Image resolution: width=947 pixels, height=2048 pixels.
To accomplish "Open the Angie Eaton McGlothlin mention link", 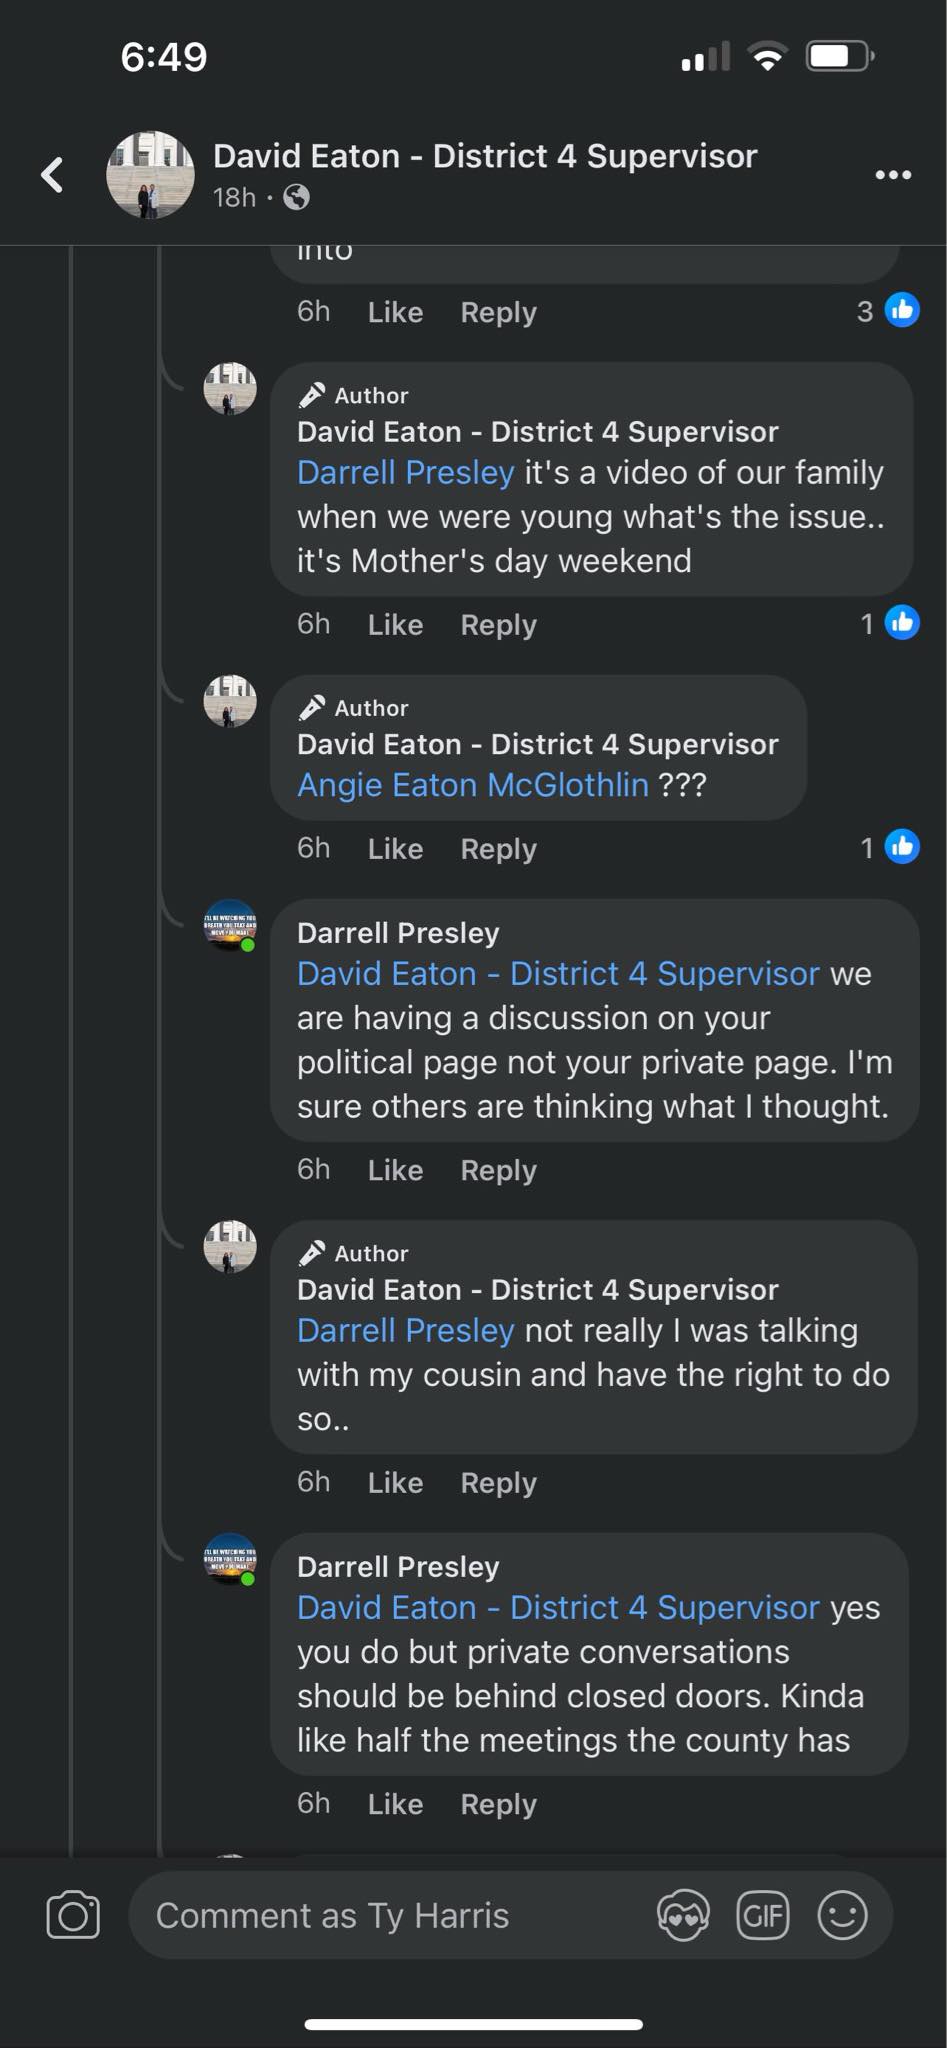I will coord(472,785).
